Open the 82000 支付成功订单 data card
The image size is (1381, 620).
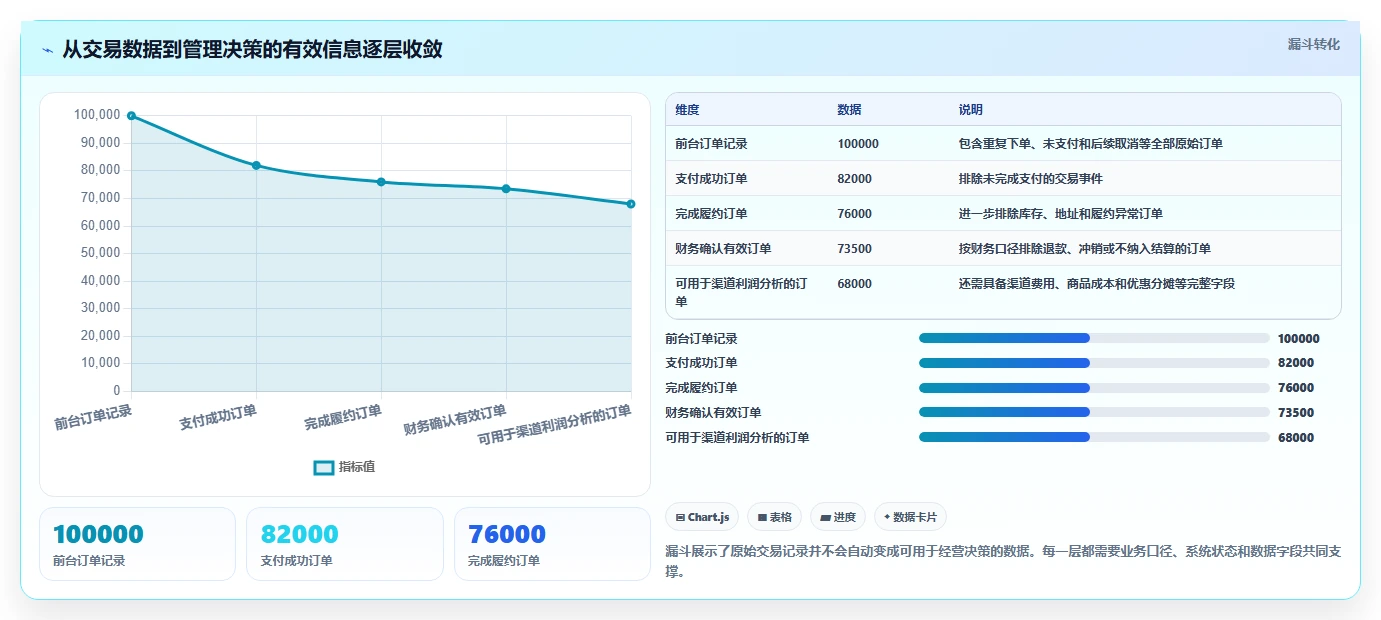(x=345, y=544)
